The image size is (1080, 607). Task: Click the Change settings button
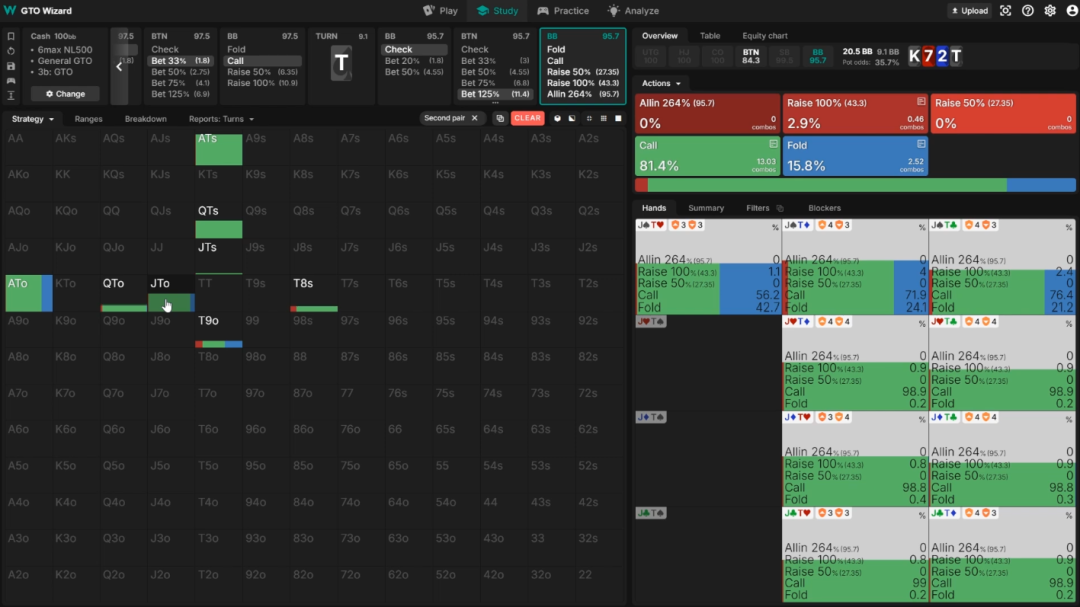(x=65, y=94)
